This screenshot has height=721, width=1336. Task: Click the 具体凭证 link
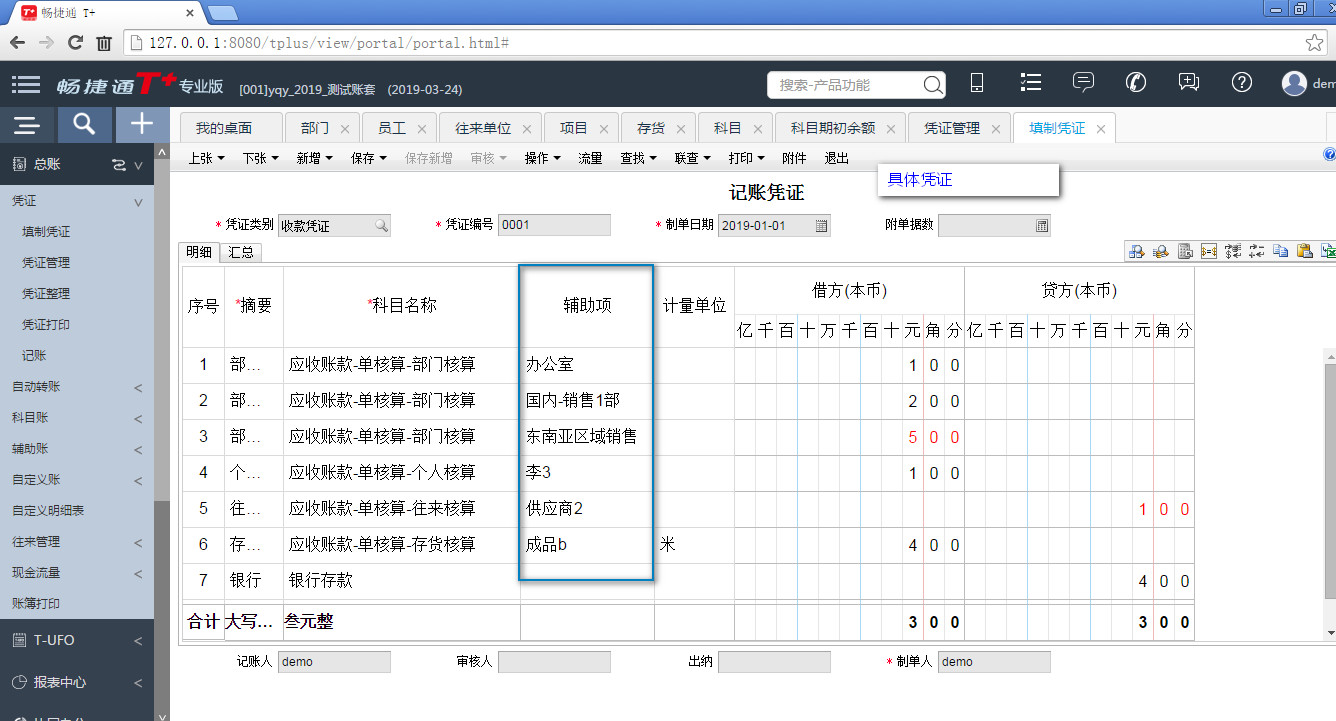coord(920,180)
